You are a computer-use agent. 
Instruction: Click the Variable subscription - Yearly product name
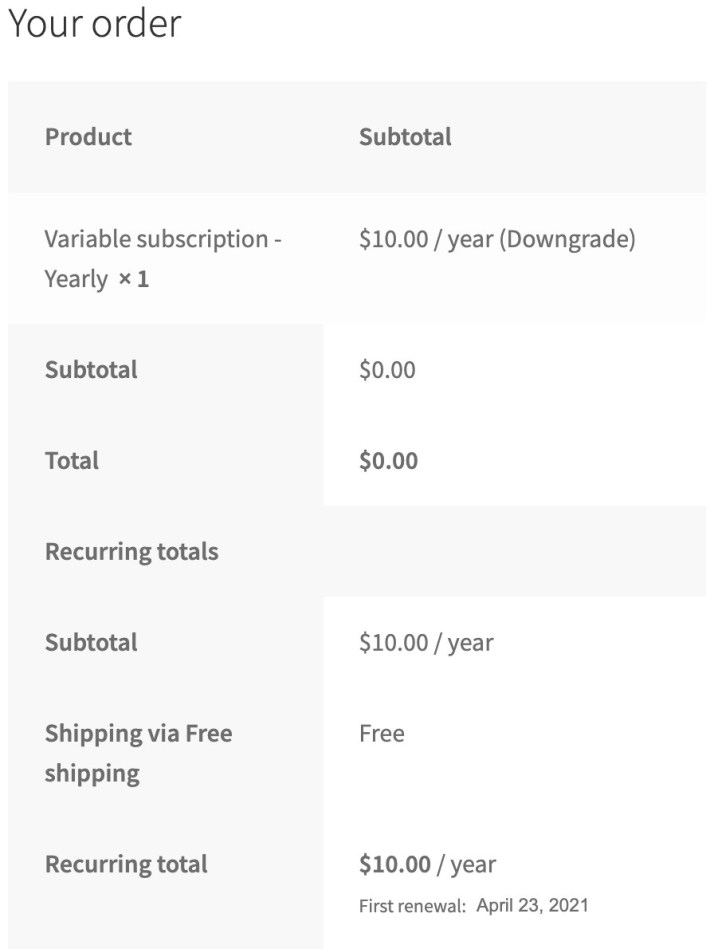[x=162, y=240]
